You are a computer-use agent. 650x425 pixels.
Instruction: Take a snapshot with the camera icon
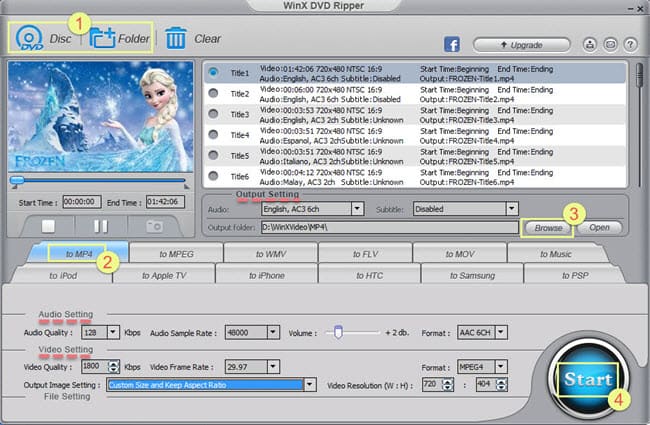[x=154, y=226]
